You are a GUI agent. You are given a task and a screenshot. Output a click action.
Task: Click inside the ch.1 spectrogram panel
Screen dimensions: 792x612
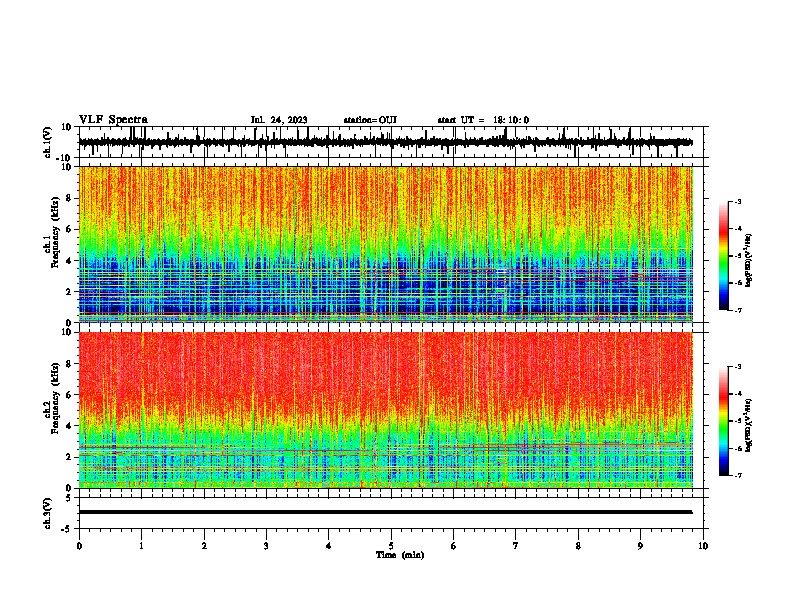386,244
